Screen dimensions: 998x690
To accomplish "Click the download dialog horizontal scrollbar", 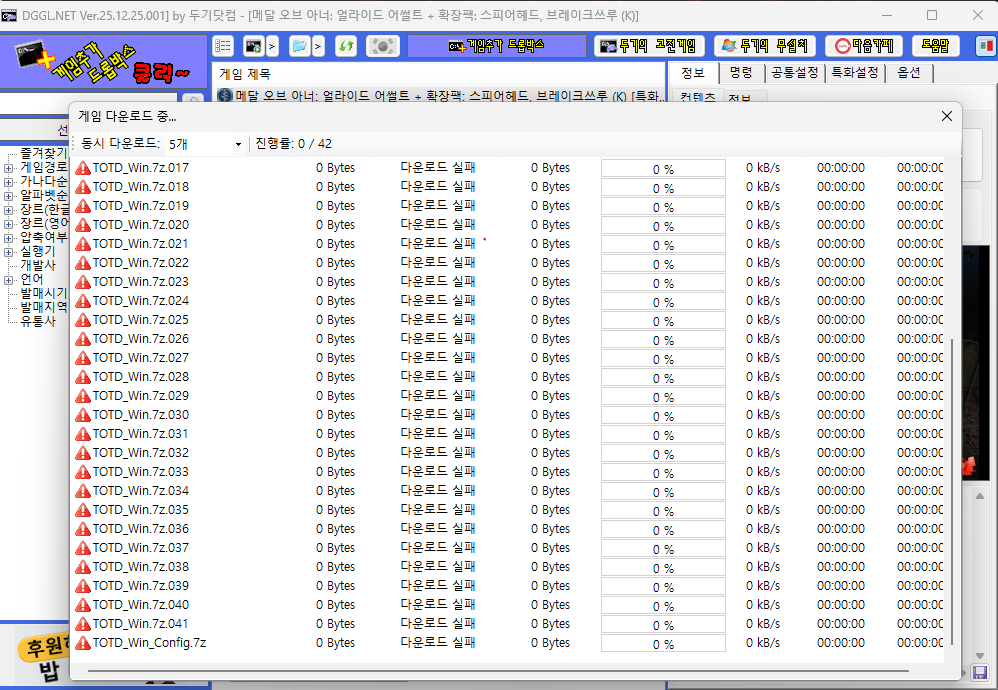I will (498, 670).
